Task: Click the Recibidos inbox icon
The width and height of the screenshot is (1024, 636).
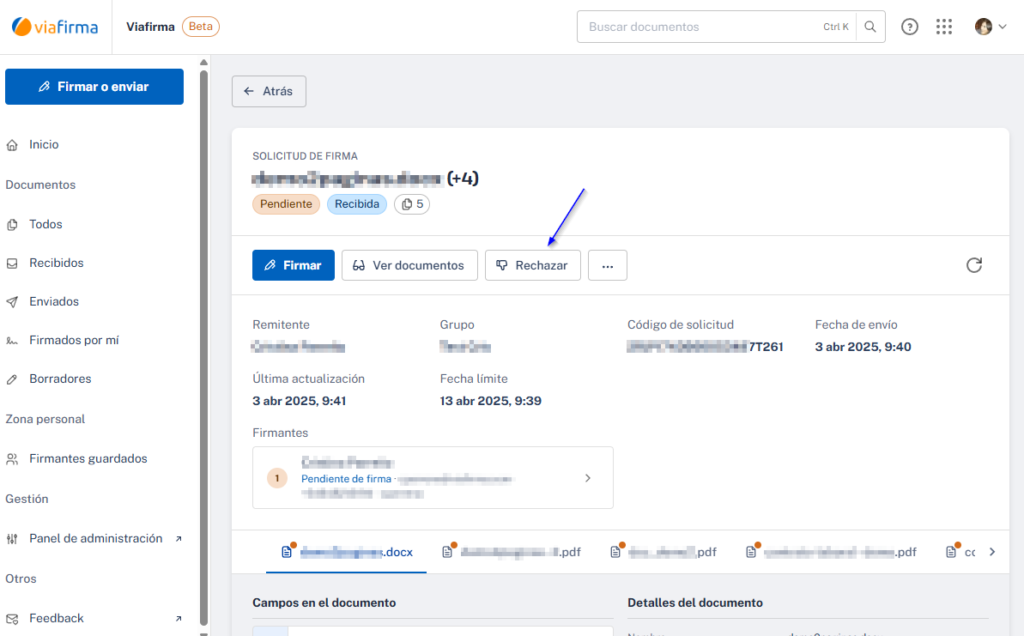Action: click(x=12, y=264)
